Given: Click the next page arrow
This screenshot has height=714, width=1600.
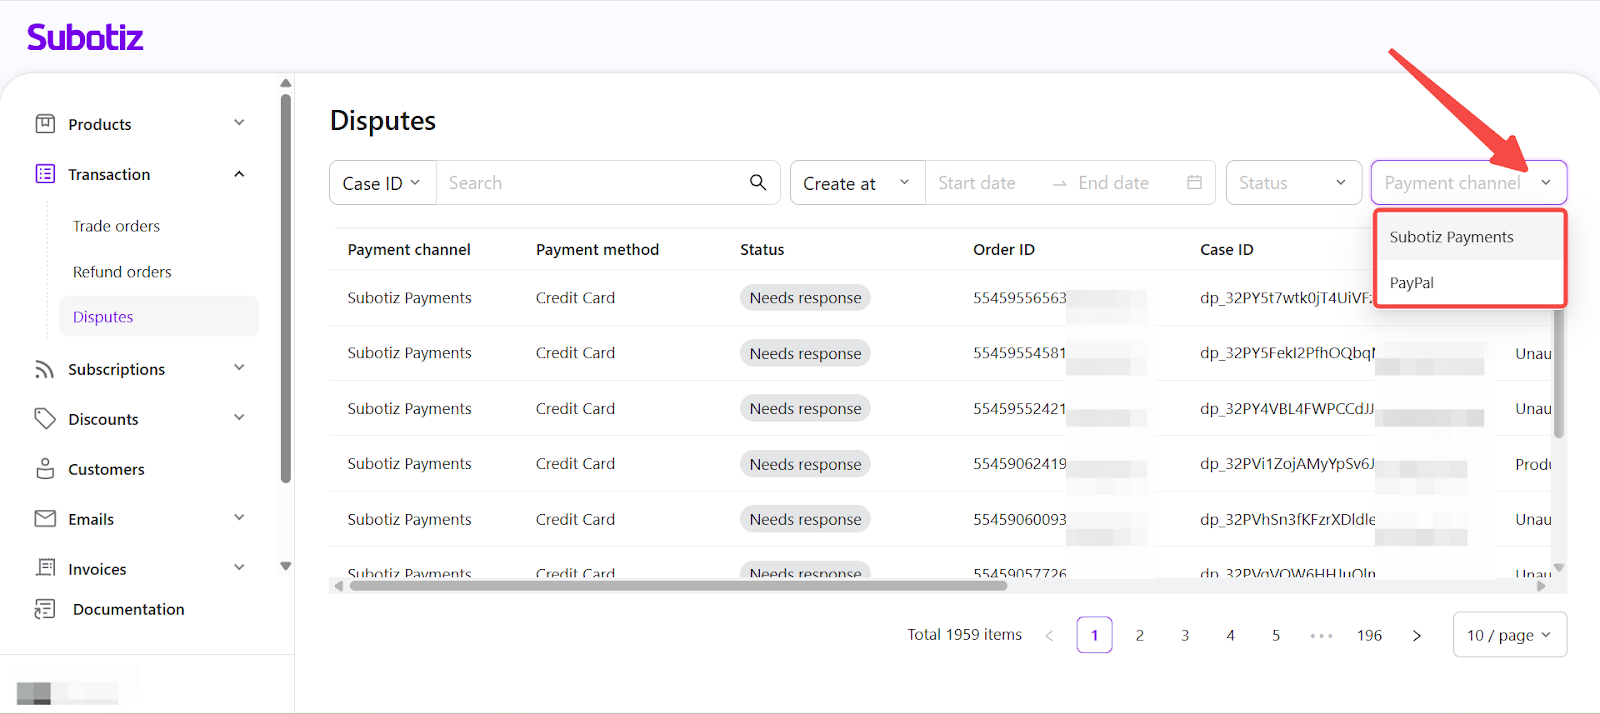Looking at the screenshot, I should coord(1416,635).
